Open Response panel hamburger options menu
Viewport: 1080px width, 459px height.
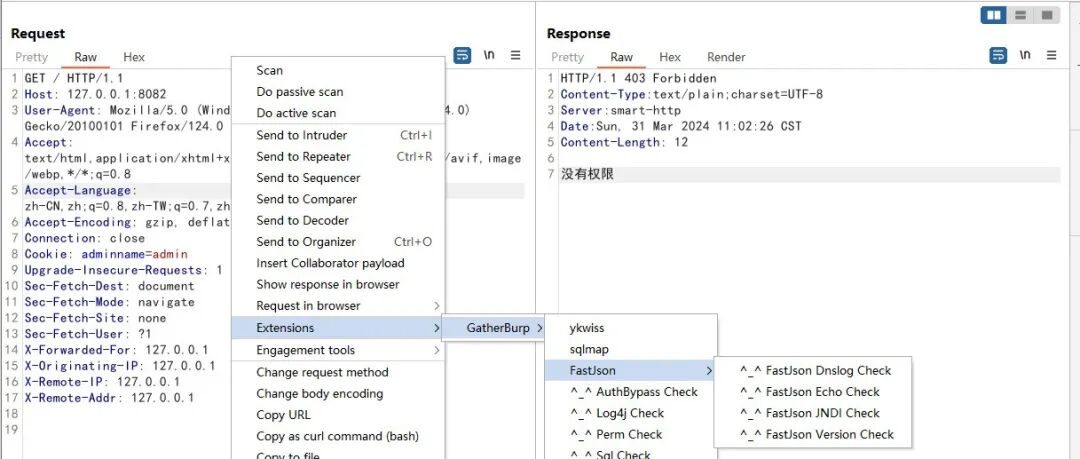tap(1051, 55)
